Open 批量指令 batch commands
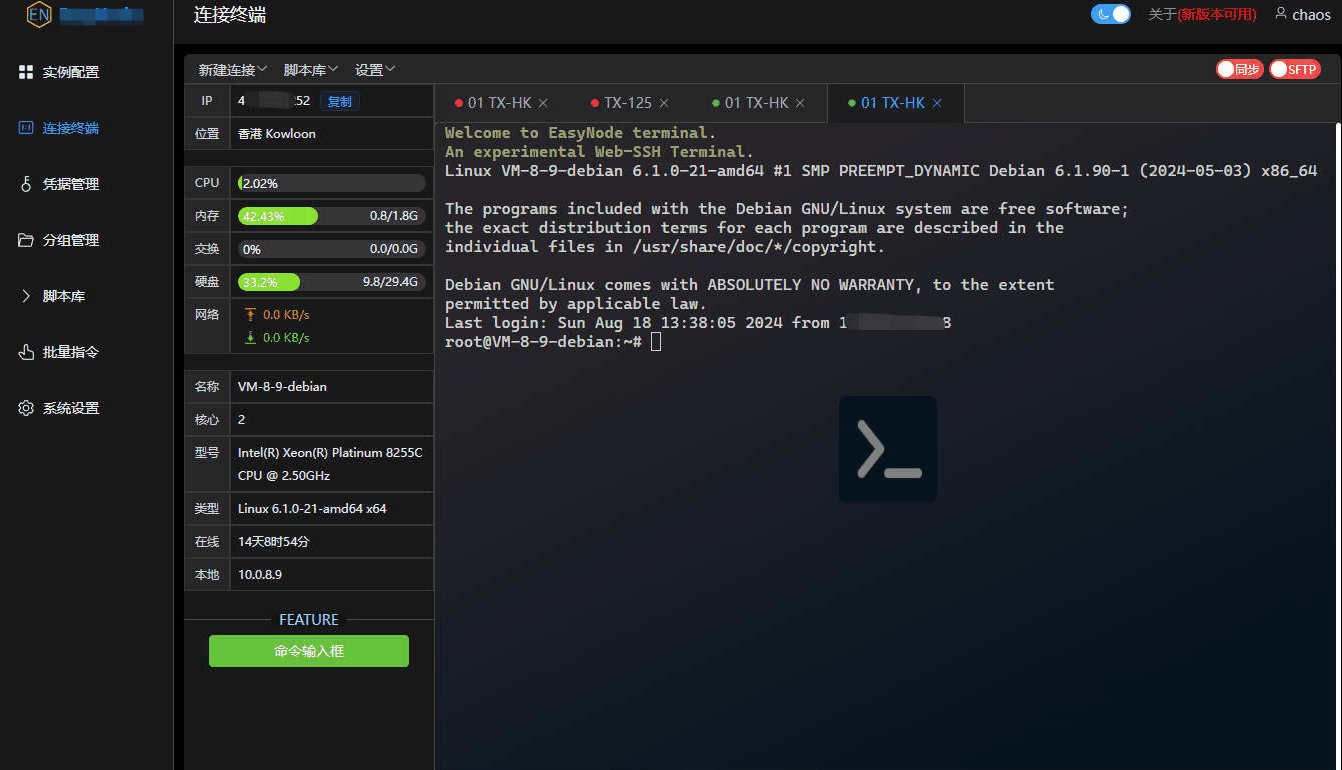 pyautogui.click(x=59, y=352)
